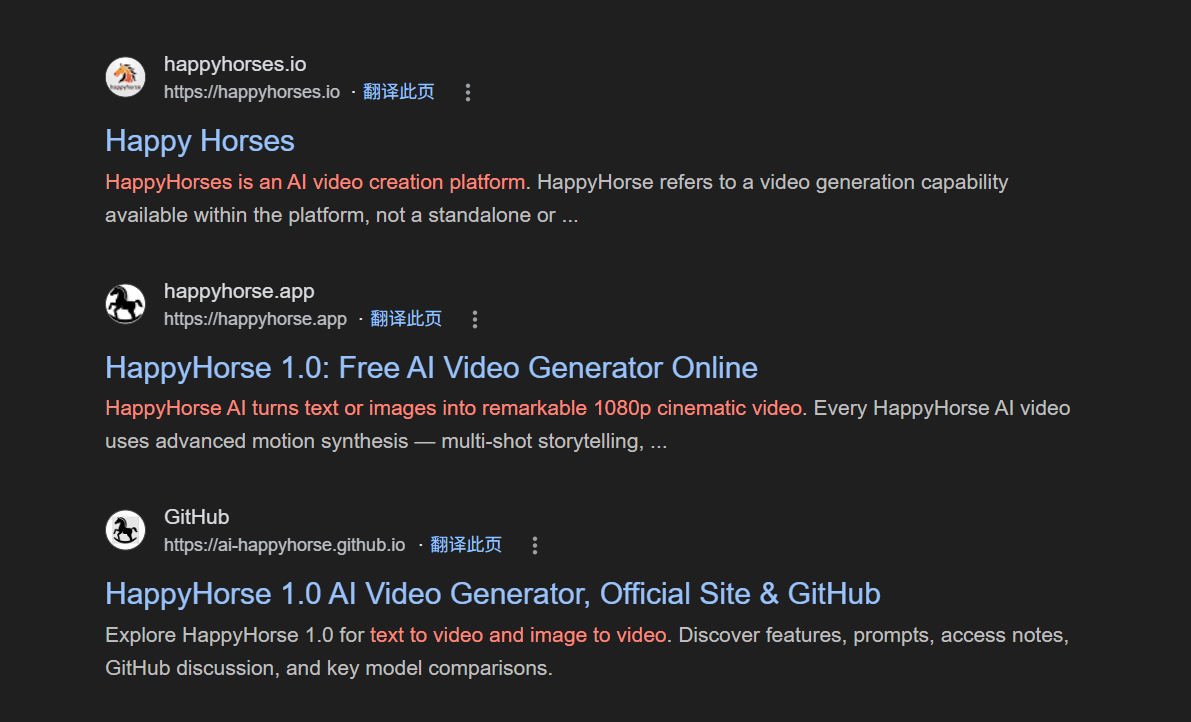Translate the happyhorses.io page via 翻译此页

(x=398, y=92)
